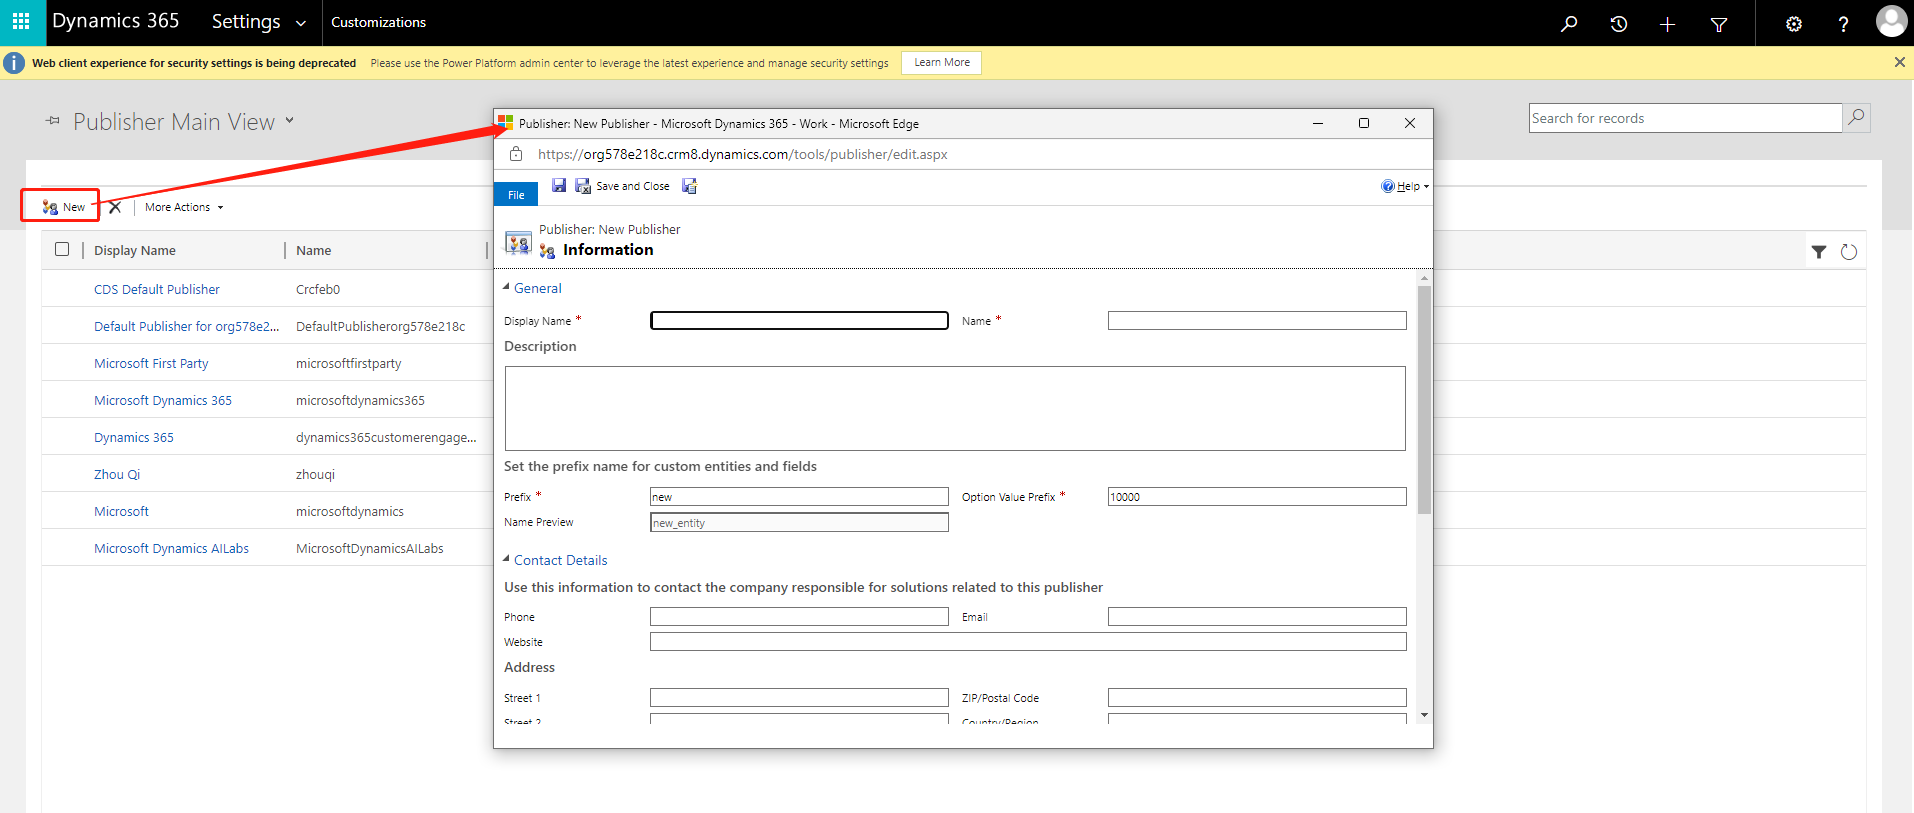Open advanced find funnel icon in top bar

pos(1719,24)
